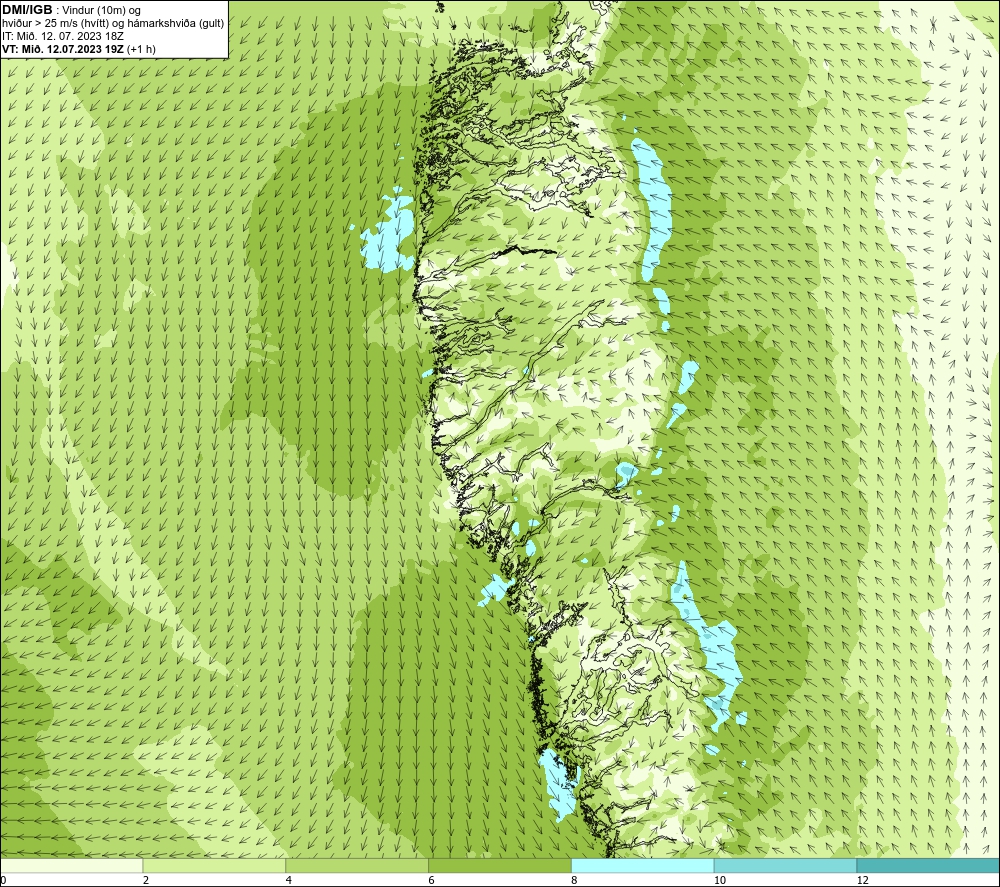This screenshot has width=1000, height=887.
Task: Click the 10–12 m/s teal swatch
Action: 786,865
